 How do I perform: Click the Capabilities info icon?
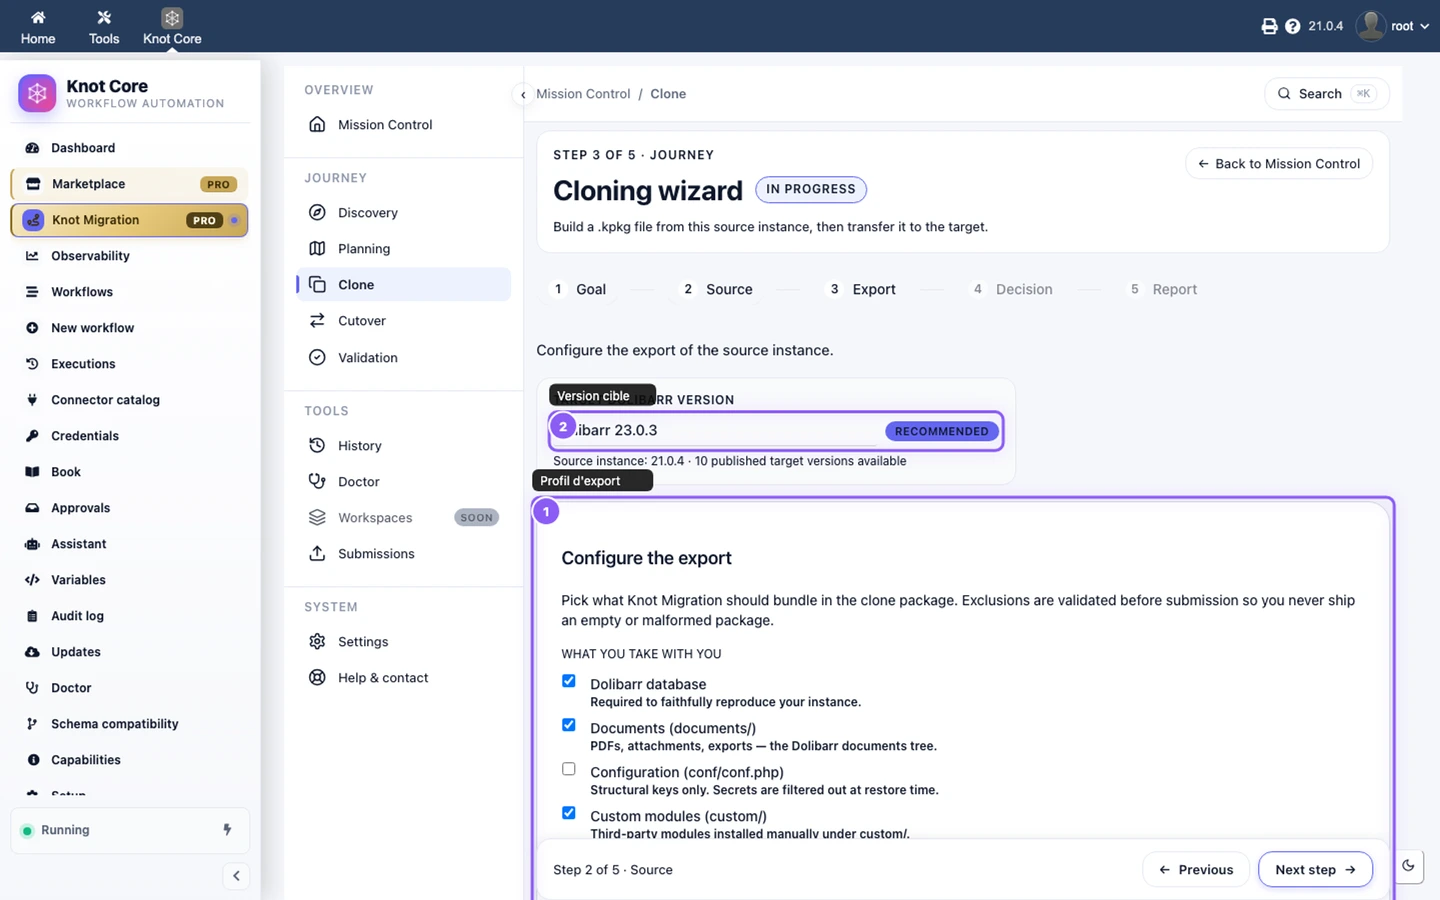[x=32, y=760]
